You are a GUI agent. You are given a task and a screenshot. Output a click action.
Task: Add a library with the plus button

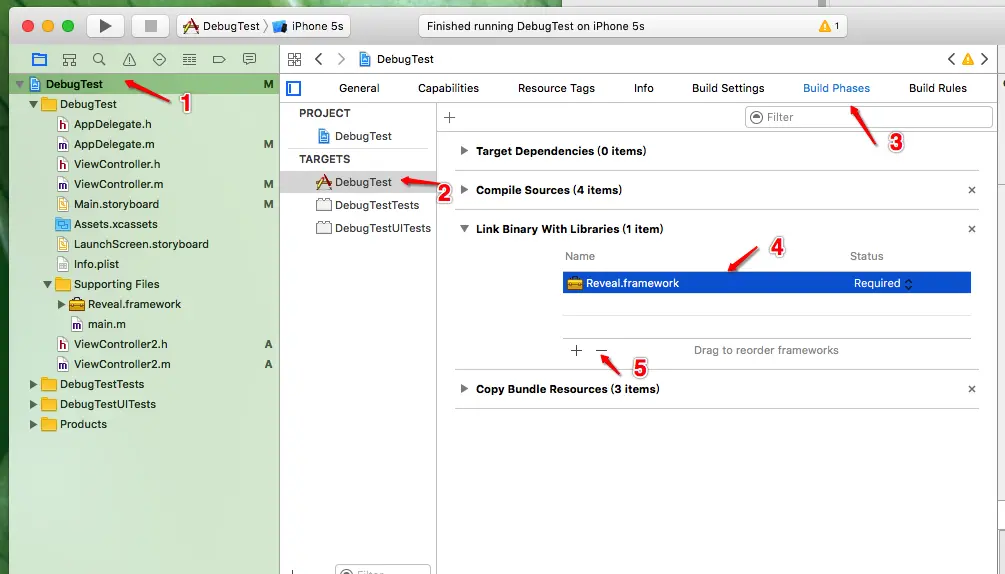pyautogui.click(x=576, y=350)
